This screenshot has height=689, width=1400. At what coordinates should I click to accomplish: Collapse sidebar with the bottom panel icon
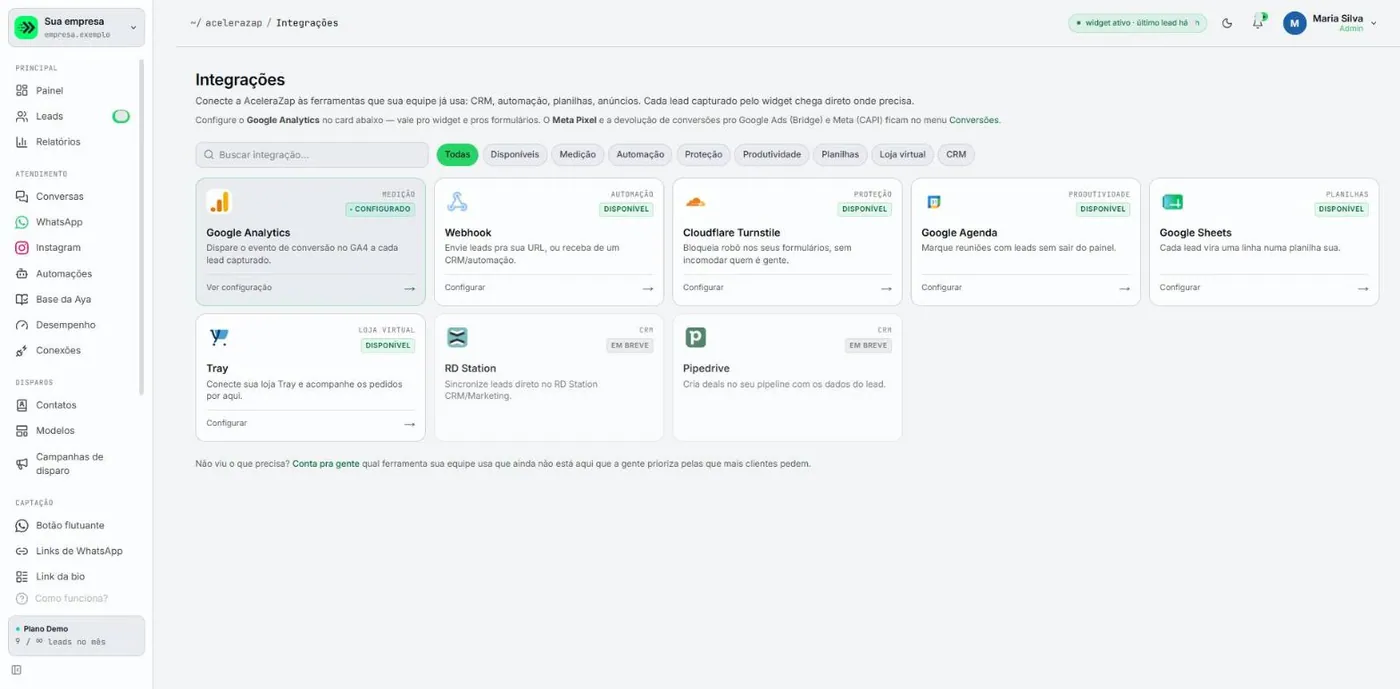pyautogui.click(x=16, y=670)
